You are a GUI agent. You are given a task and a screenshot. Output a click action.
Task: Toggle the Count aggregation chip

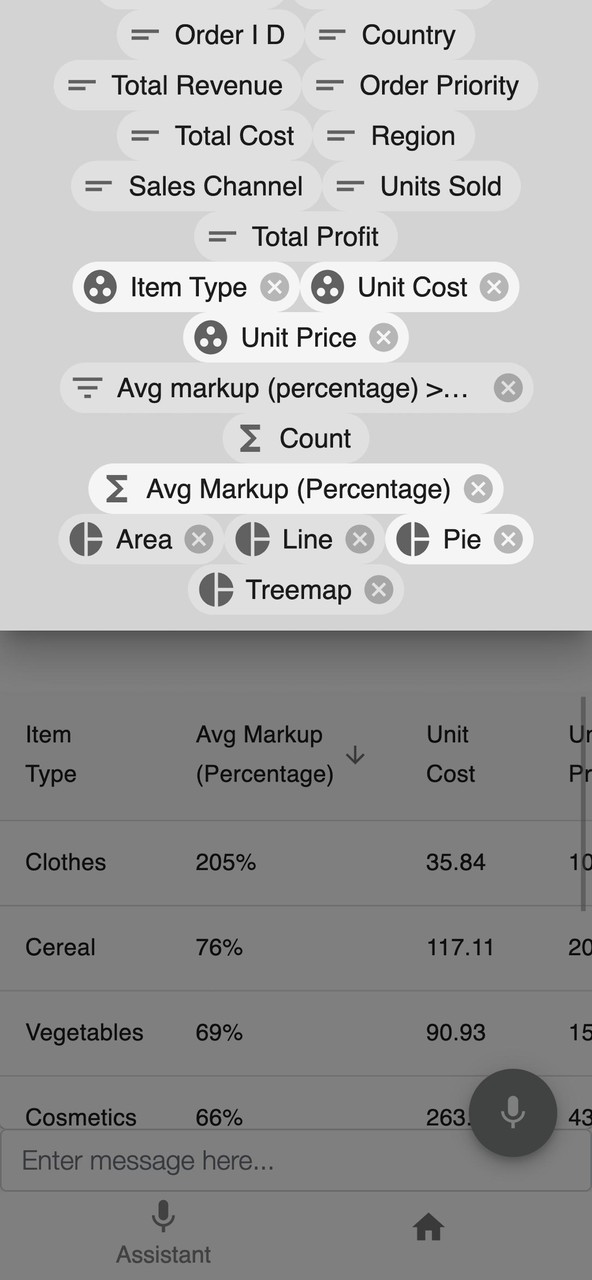tap(295, 438)
